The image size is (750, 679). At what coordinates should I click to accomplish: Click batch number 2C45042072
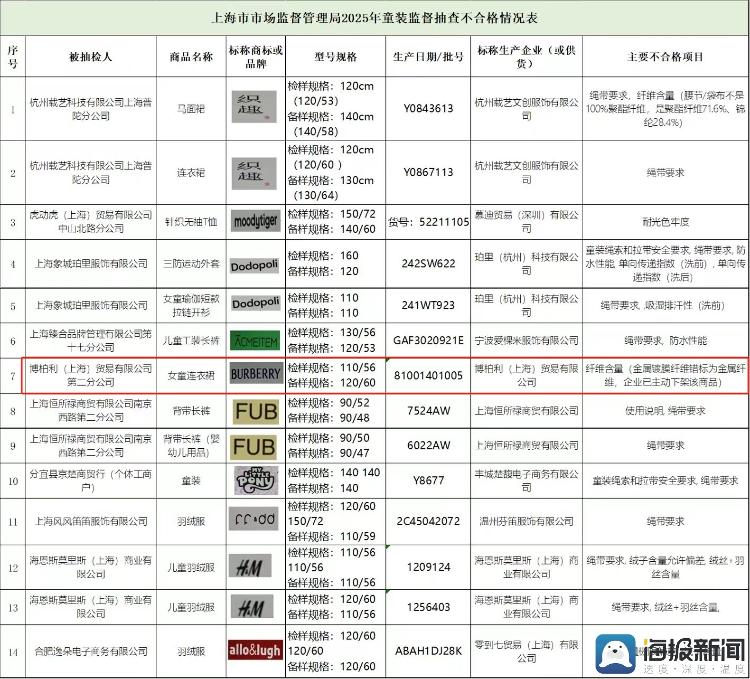pyautogui.click(x=428, y=521)
